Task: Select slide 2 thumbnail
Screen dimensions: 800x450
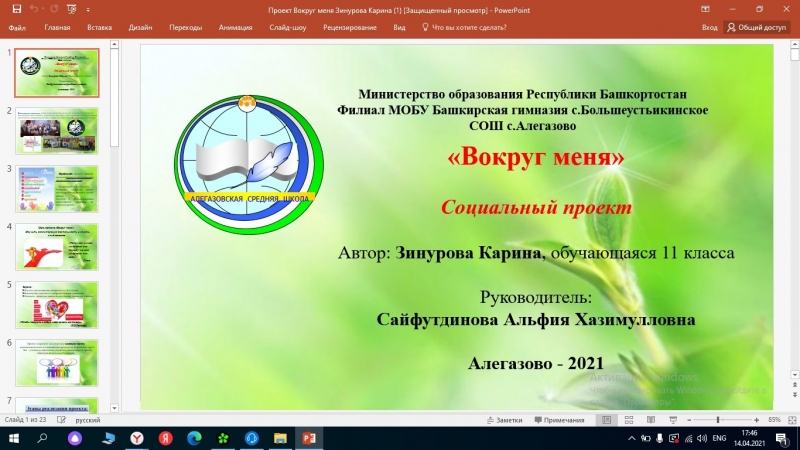Action: coord(57,131)
